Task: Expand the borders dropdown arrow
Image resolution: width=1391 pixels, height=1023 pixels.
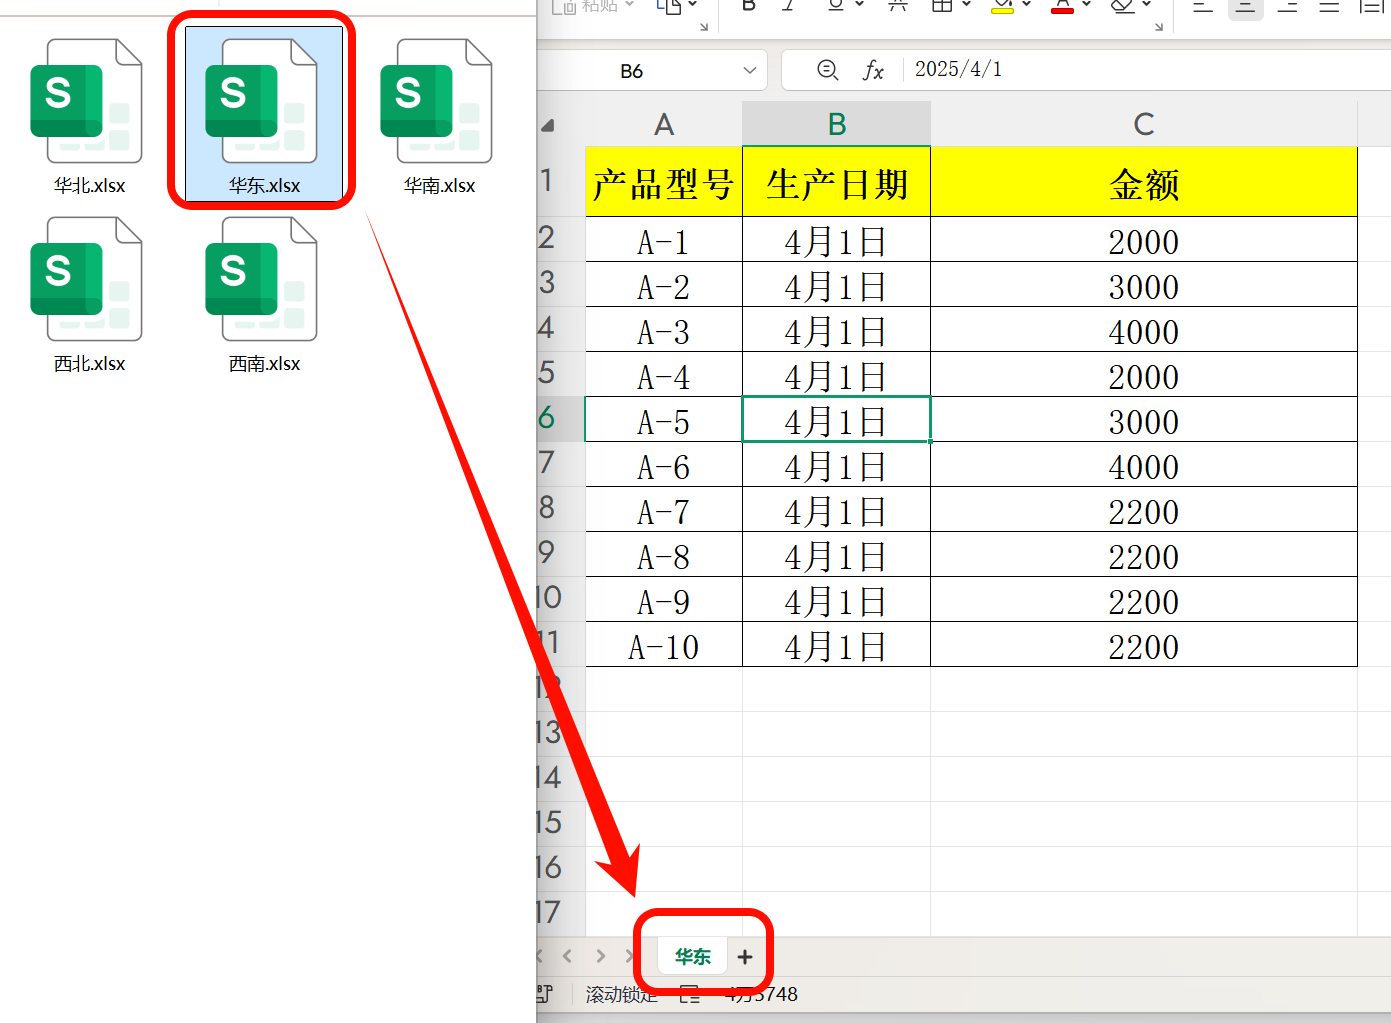Action: [966, 5]
